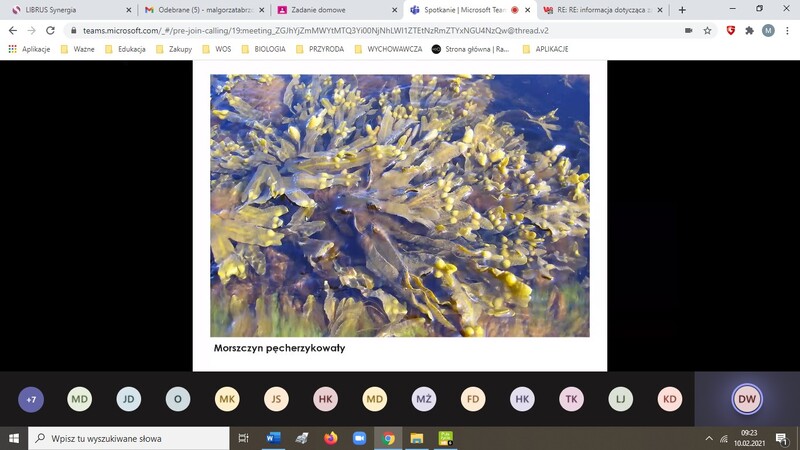Open the notification center in taskbar
Image resolution: width=800 pixels, height=450 pixels.
click(781, 438)
